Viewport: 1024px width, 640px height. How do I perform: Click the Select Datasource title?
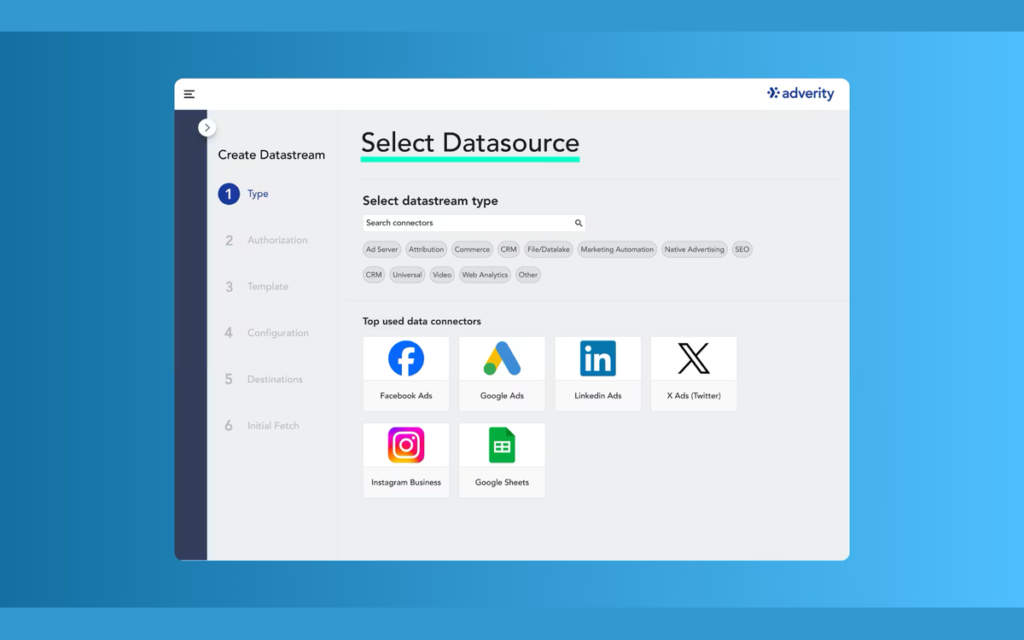(x=470, y=143)
